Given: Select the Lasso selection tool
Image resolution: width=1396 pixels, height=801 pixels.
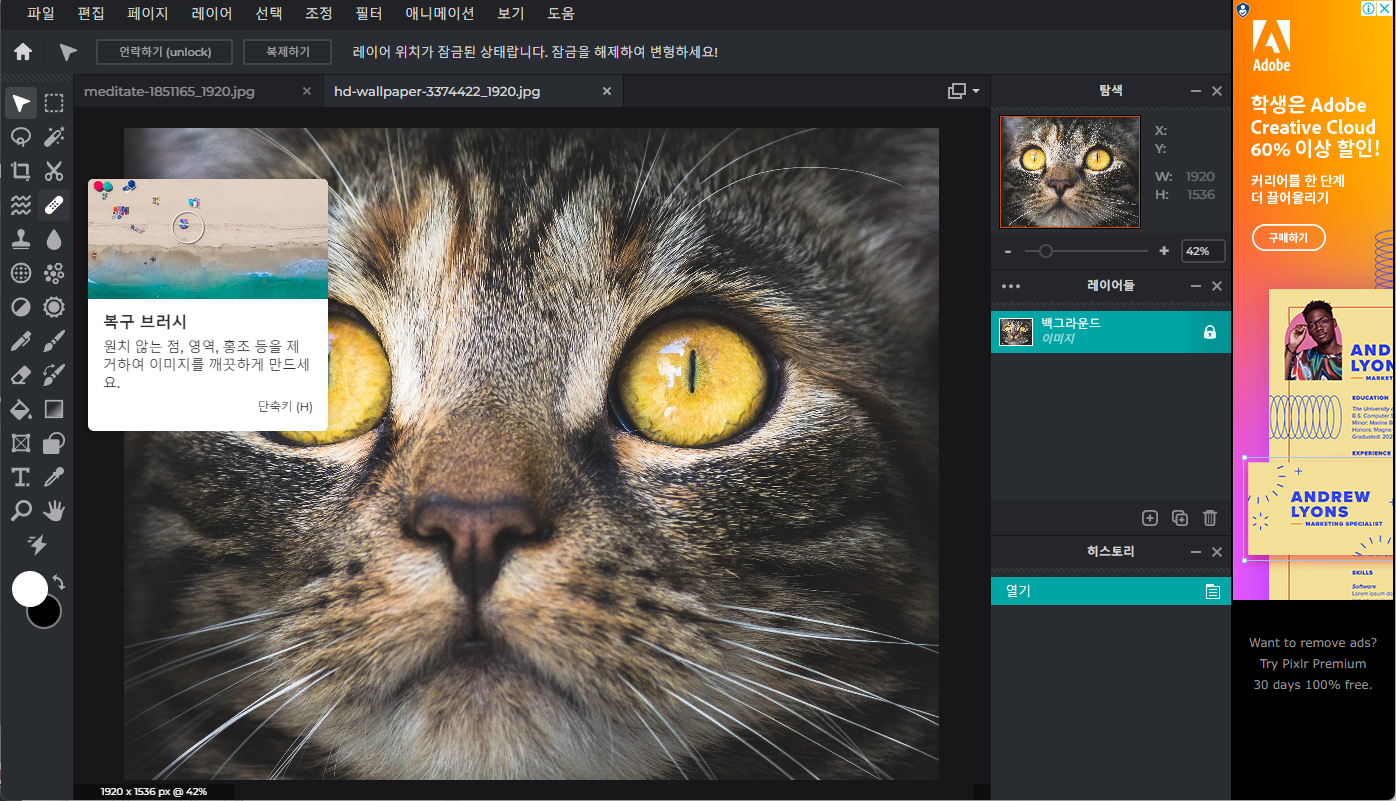Looking at the screenshot, I should tap(21, 137).
